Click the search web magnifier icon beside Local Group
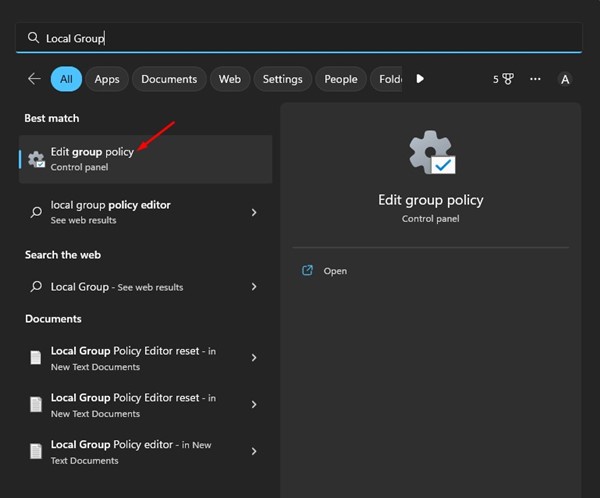The image size is (600, 498). [x=36, y=287]
